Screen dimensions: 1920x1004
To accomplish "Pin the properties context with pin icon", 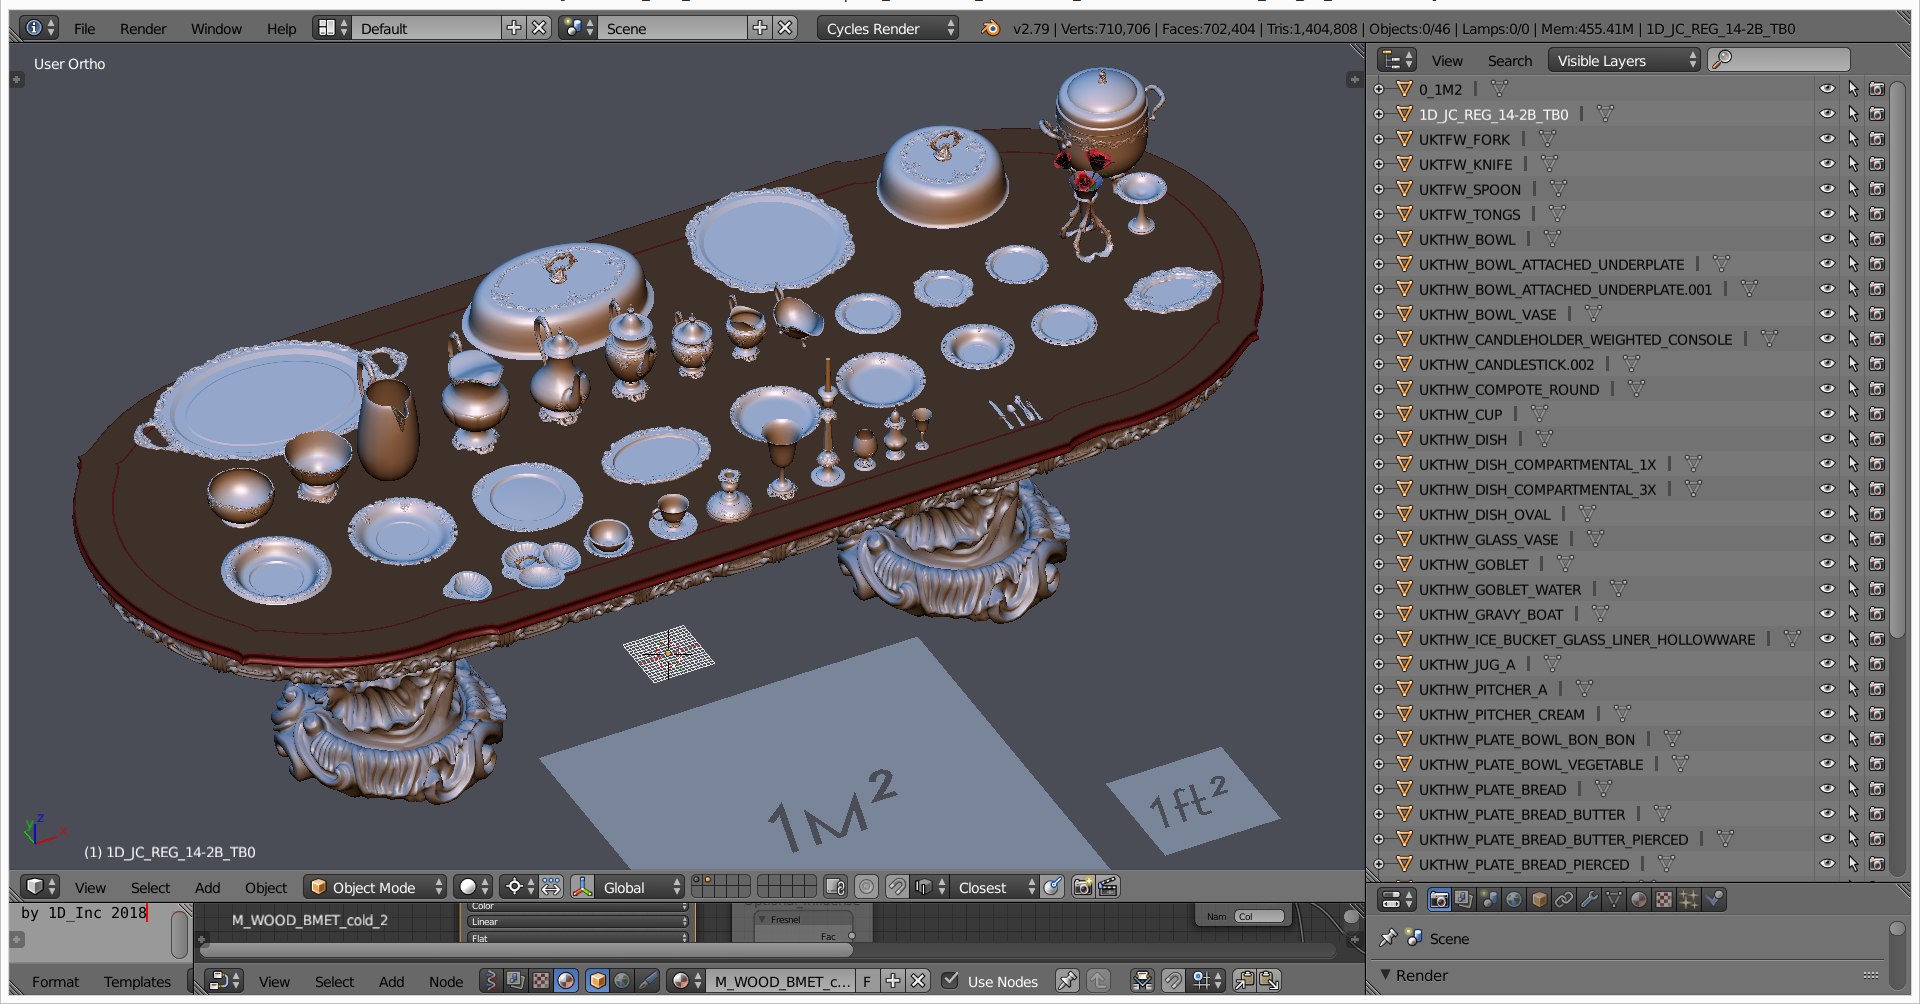I will (x=1388, y=938).
